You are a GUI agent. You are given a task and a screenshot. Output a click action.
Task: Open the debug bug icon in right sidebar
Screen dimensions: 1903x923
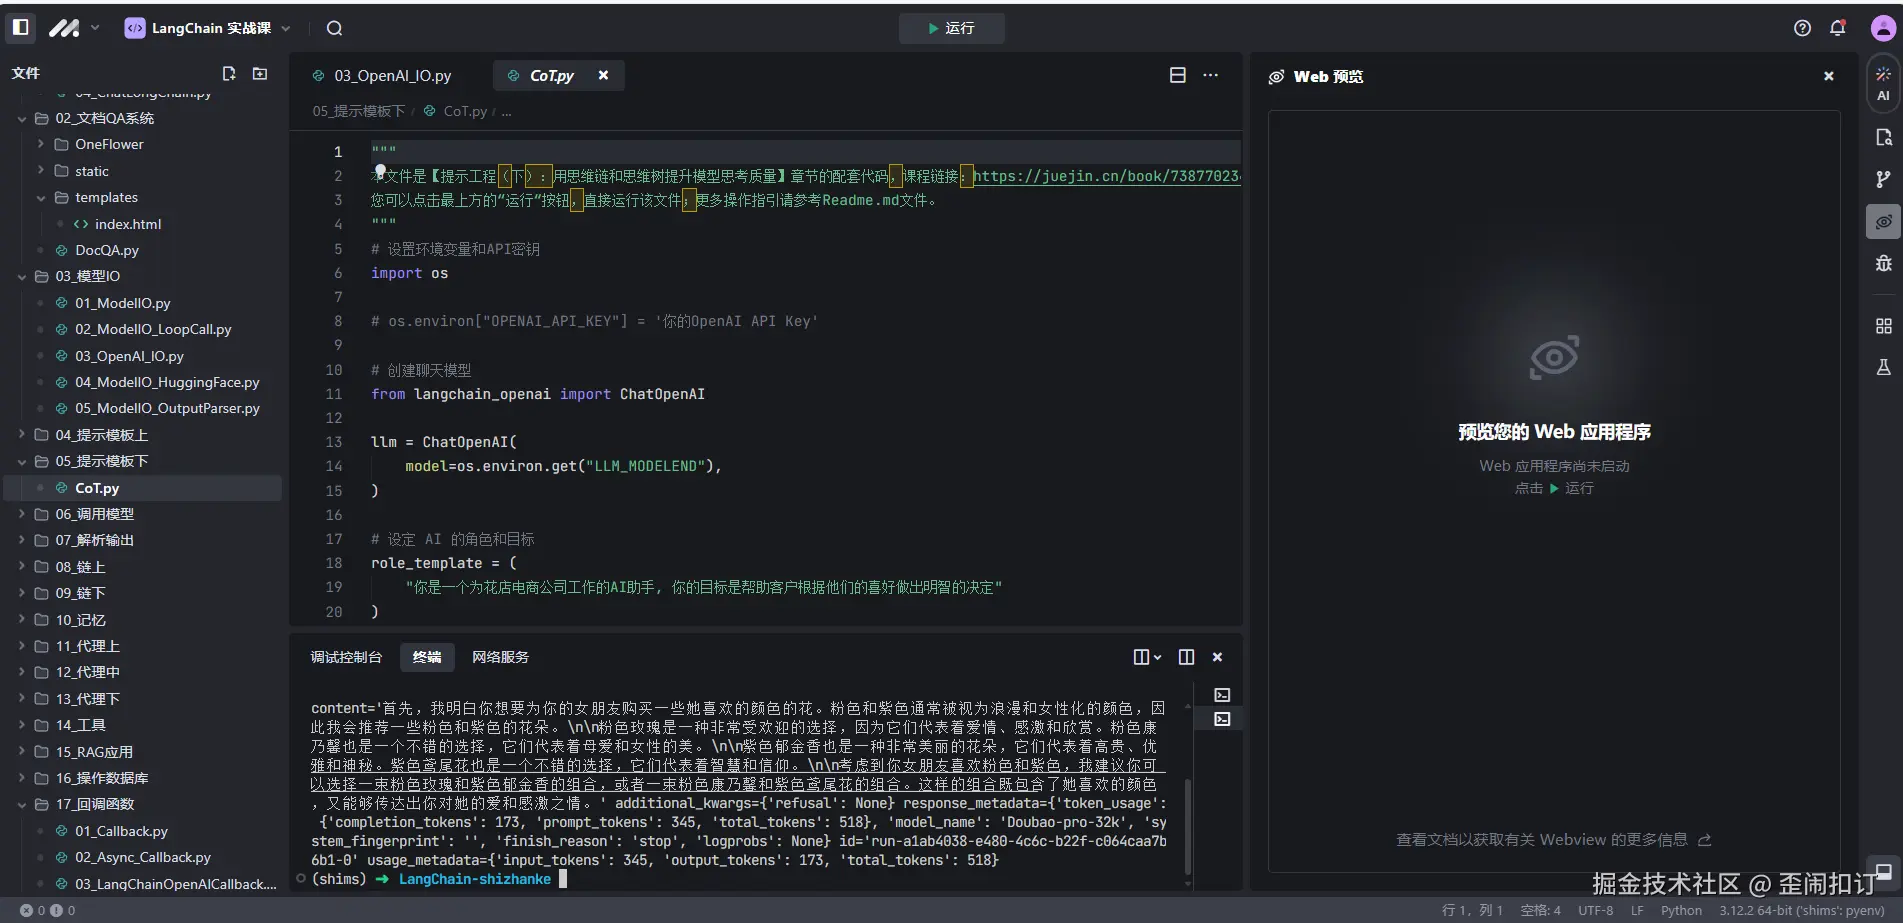[x=1883, y=263]
